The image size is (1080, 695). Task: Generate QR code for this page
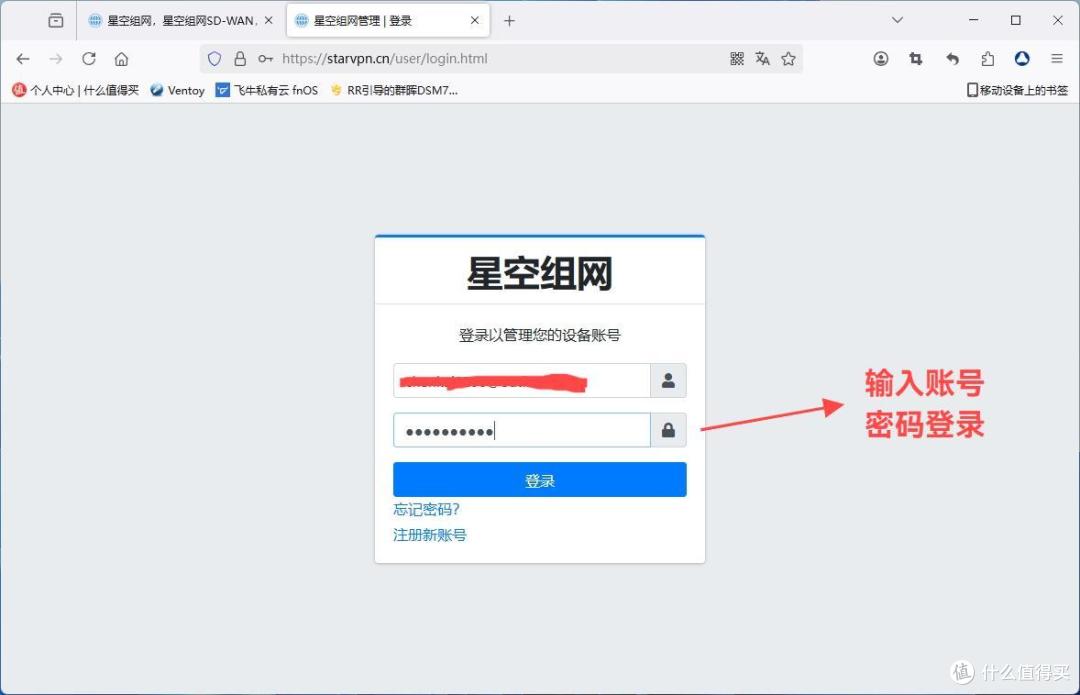(x=737, y=59)
